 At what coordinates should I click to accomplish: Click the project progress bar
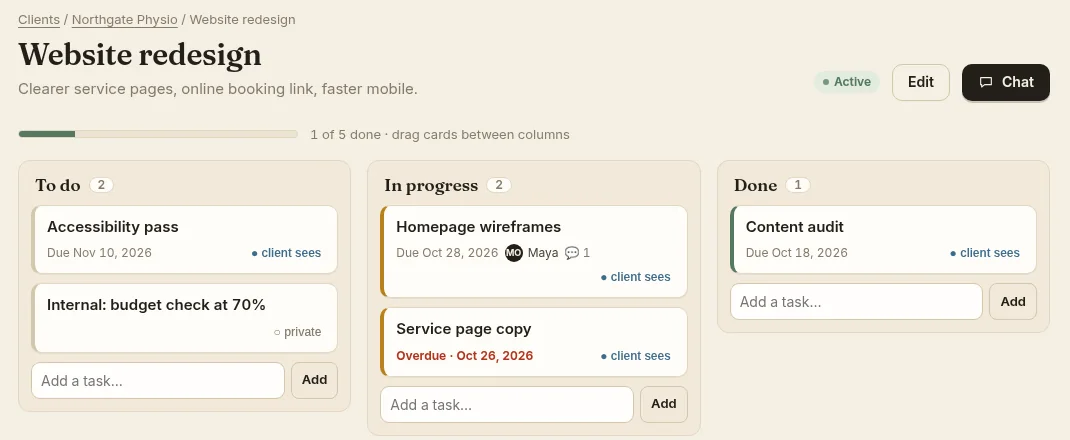158,134
